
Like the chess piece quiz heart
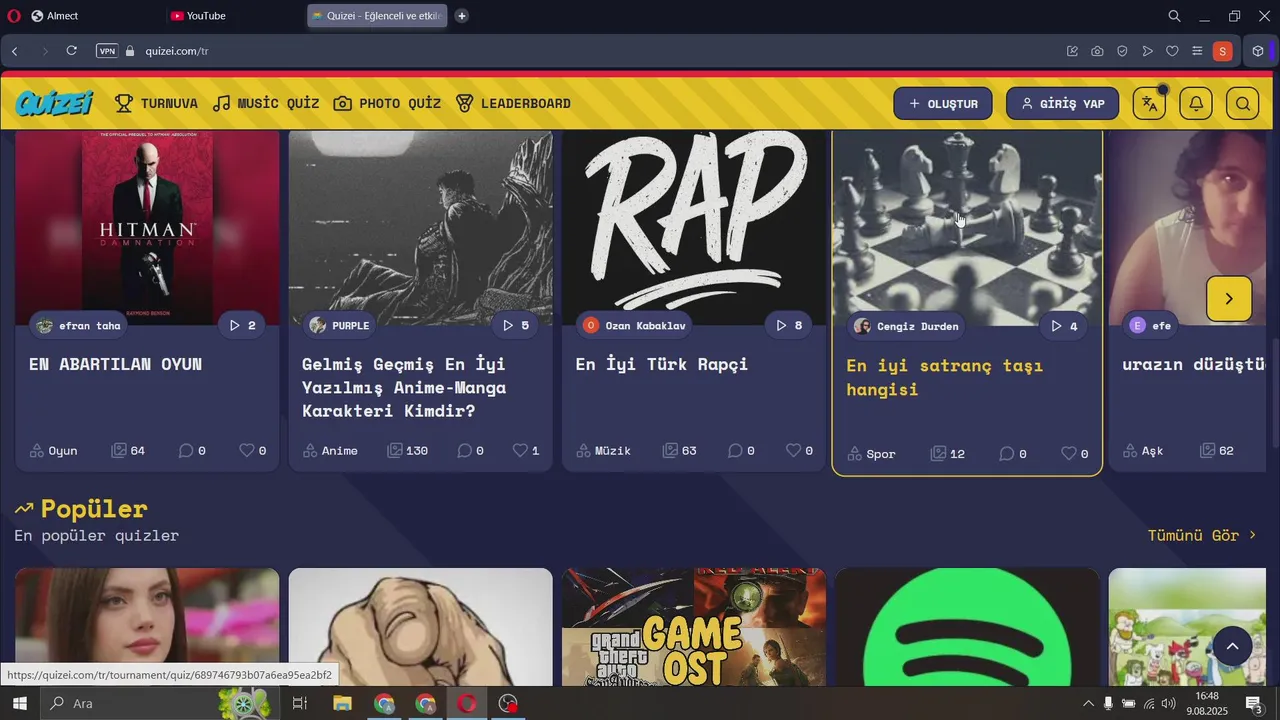1074,454
